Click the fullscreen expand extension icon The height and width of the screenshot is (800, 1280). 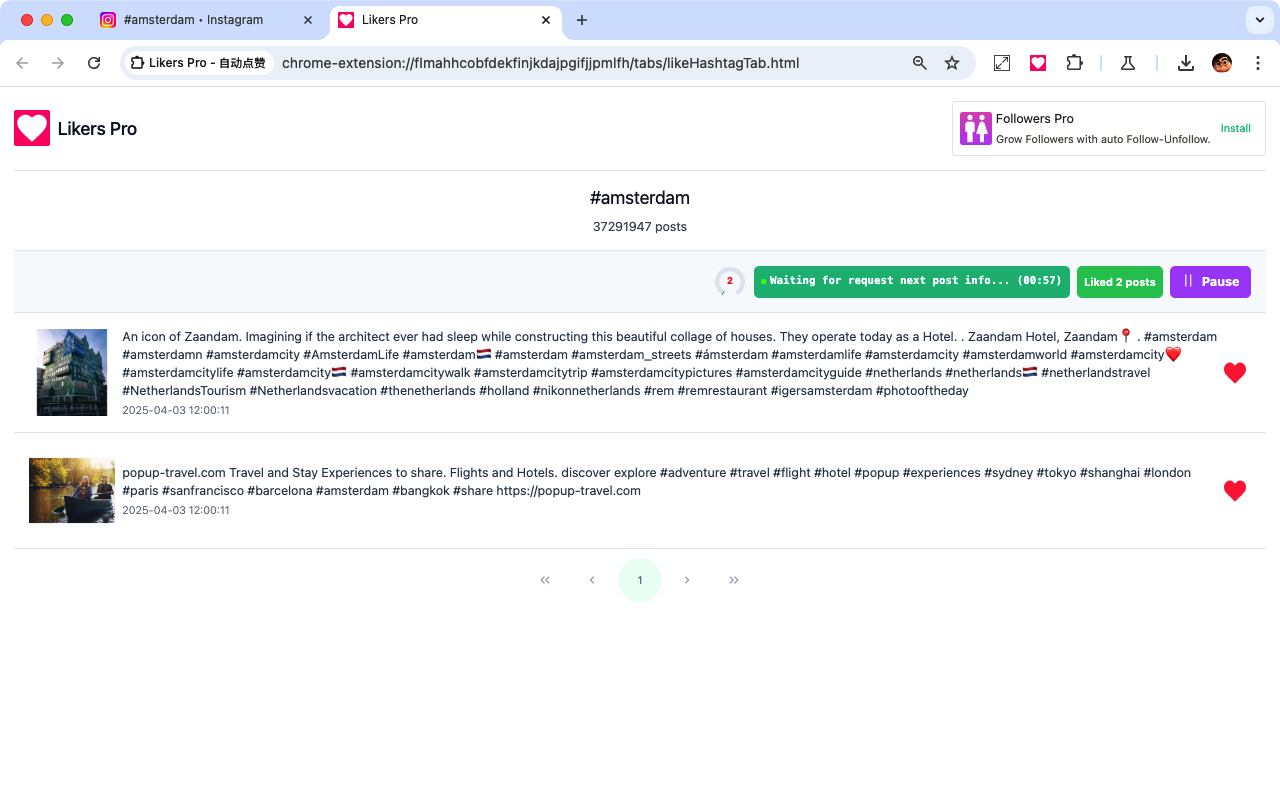click(x=1002, y=63)
